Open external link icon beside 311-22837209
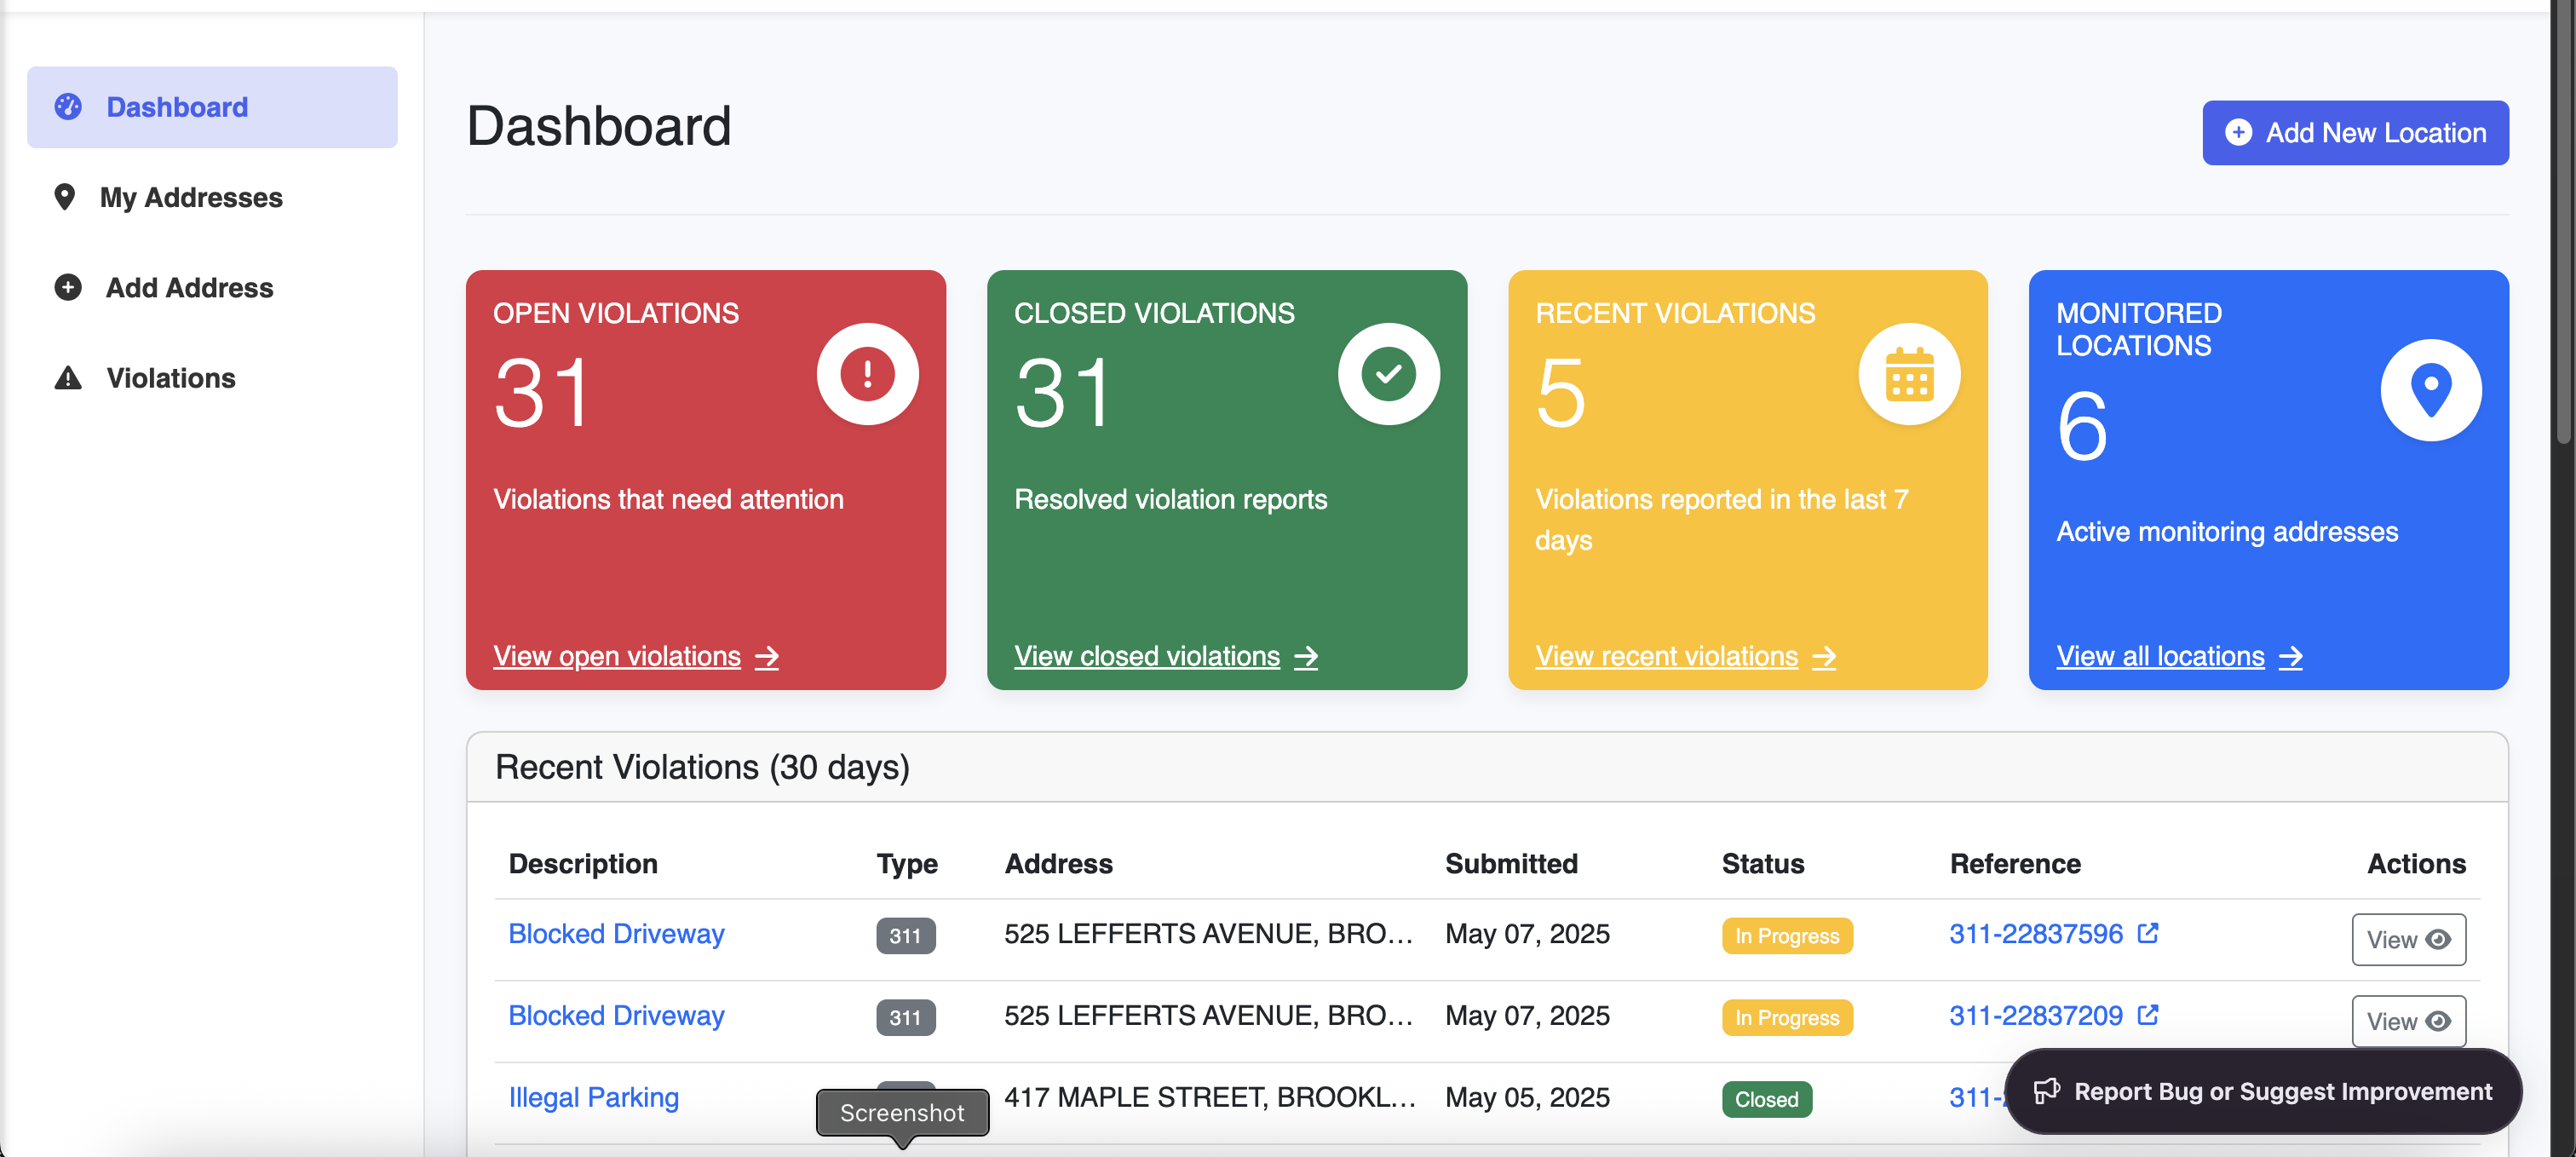Viewport: 2576px width, 1157px height. 2147,1015
